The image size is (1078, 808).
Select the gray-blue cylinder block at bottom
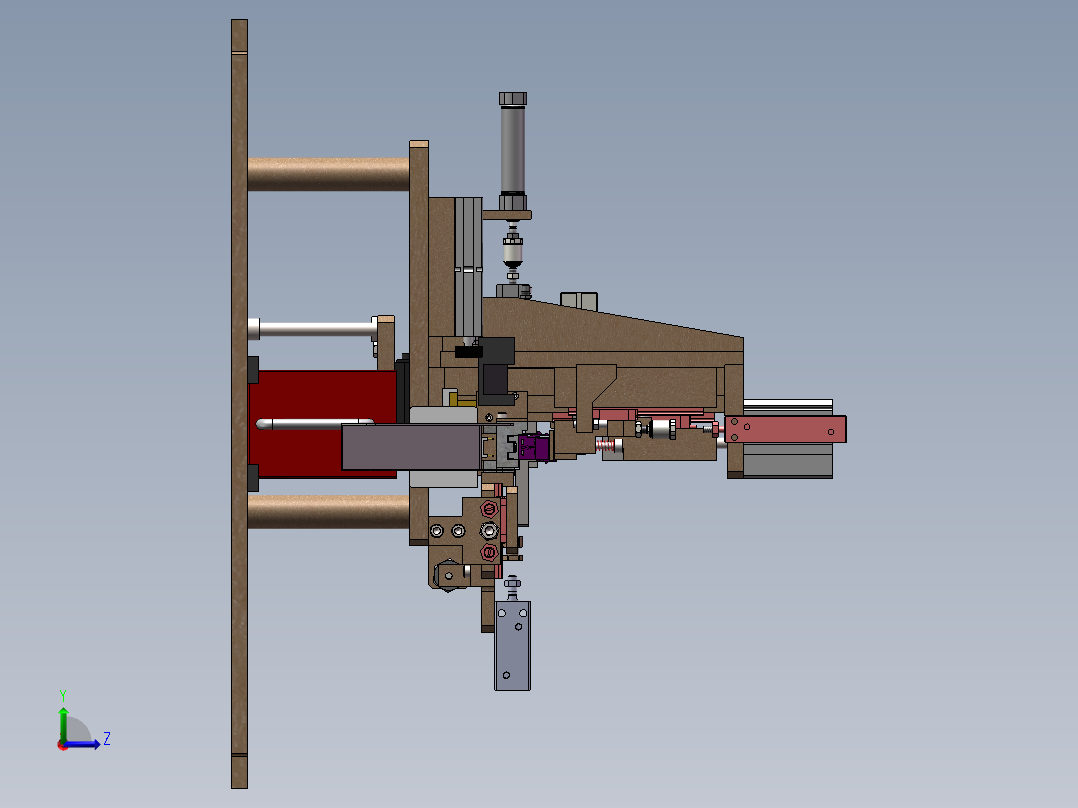click(512, 646)
